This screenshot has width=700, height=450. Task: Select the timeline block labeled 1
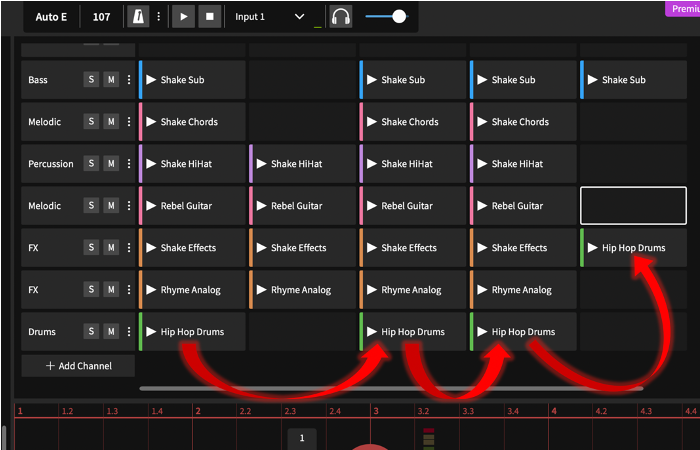click(302, 438)
